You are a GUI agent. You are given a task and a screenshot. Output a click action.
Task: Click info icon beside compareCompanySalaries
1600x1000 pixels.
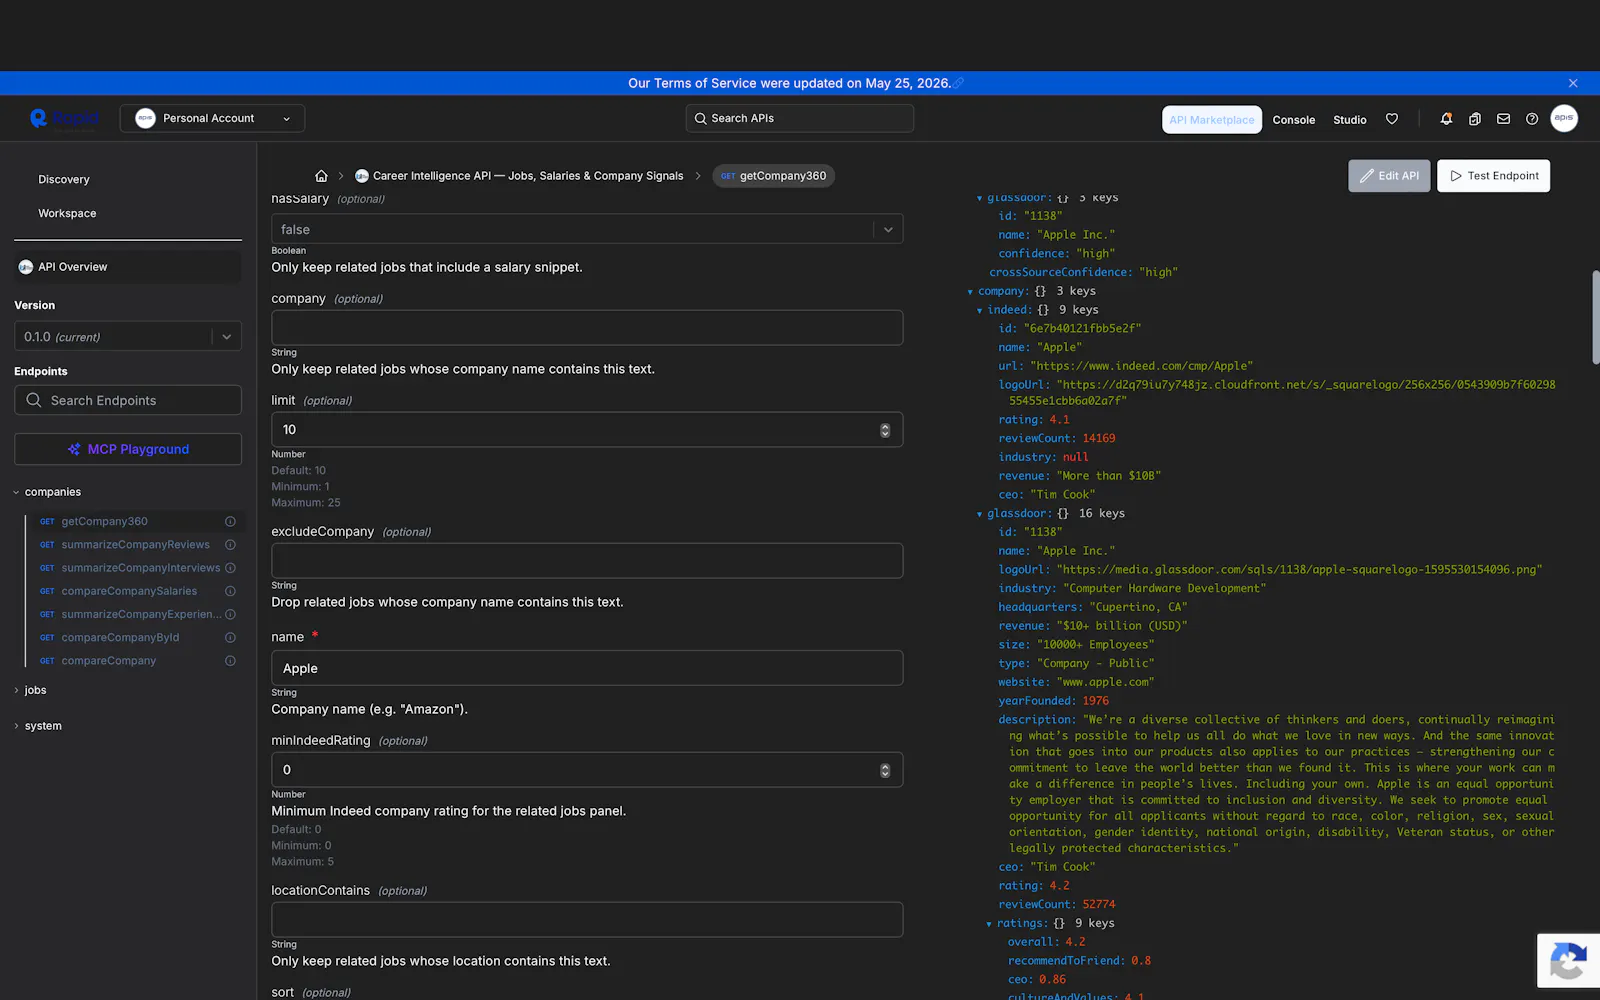(x=230, y=591)
